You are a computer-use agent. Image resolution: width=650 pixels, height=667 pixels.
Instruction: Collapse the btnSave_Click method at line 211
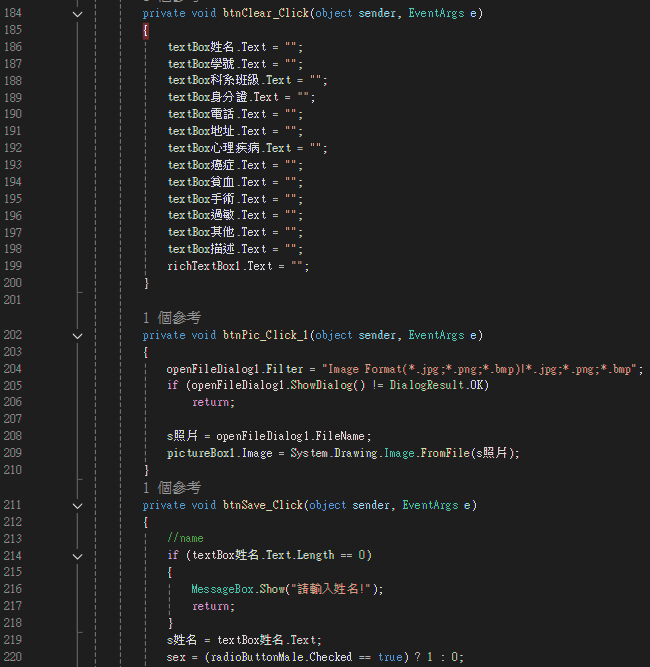(x=77, y=506)
